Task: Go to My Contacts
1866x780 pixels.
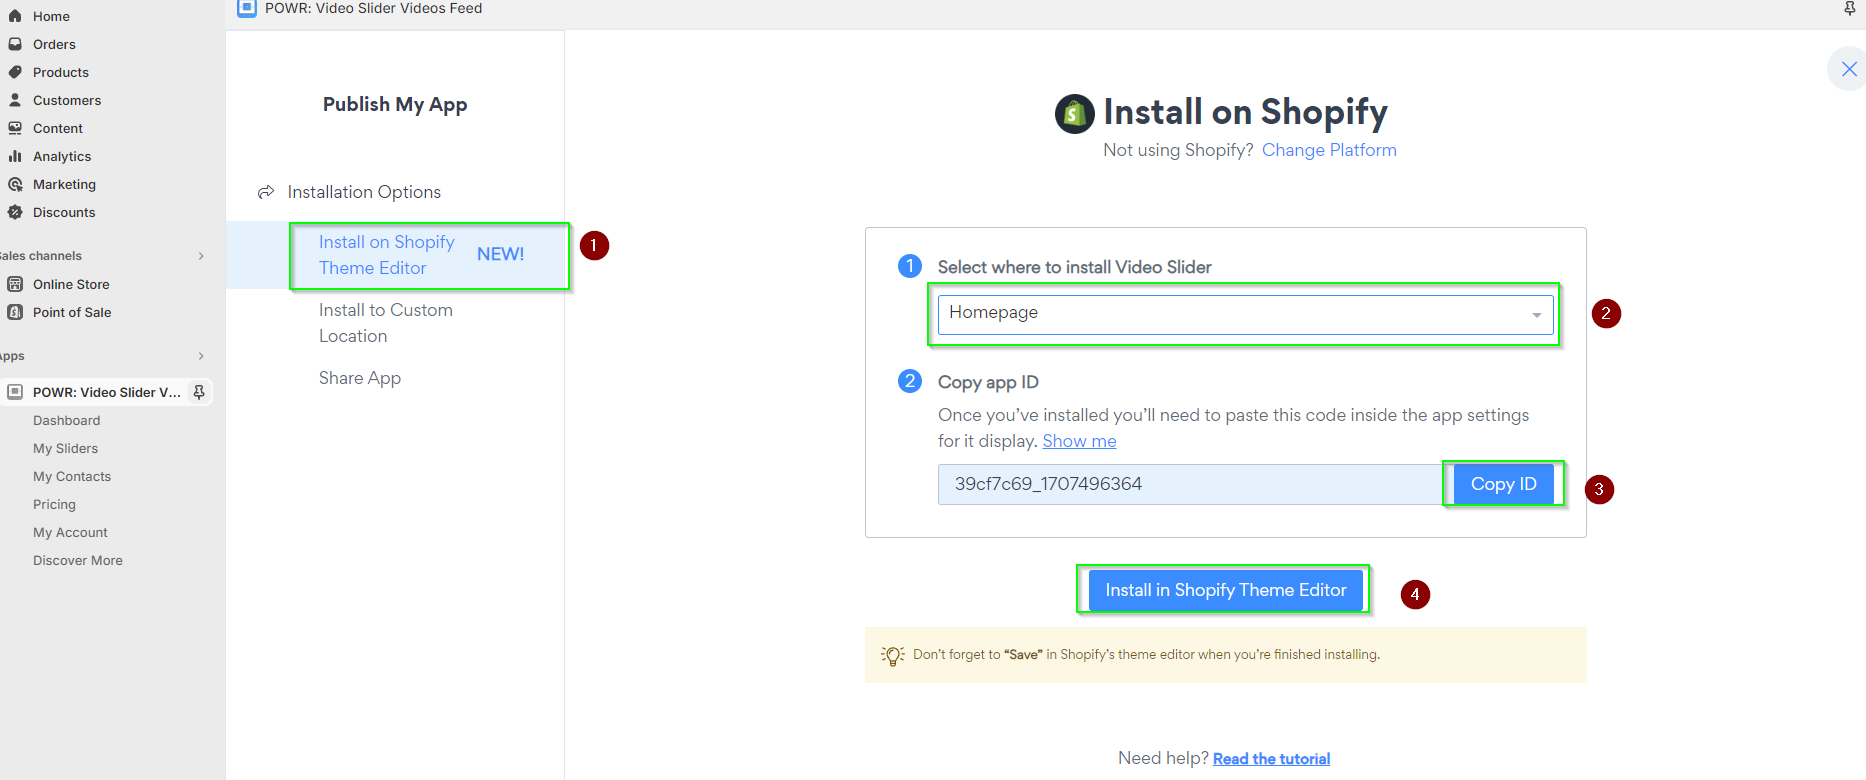Action: (72, 476)
